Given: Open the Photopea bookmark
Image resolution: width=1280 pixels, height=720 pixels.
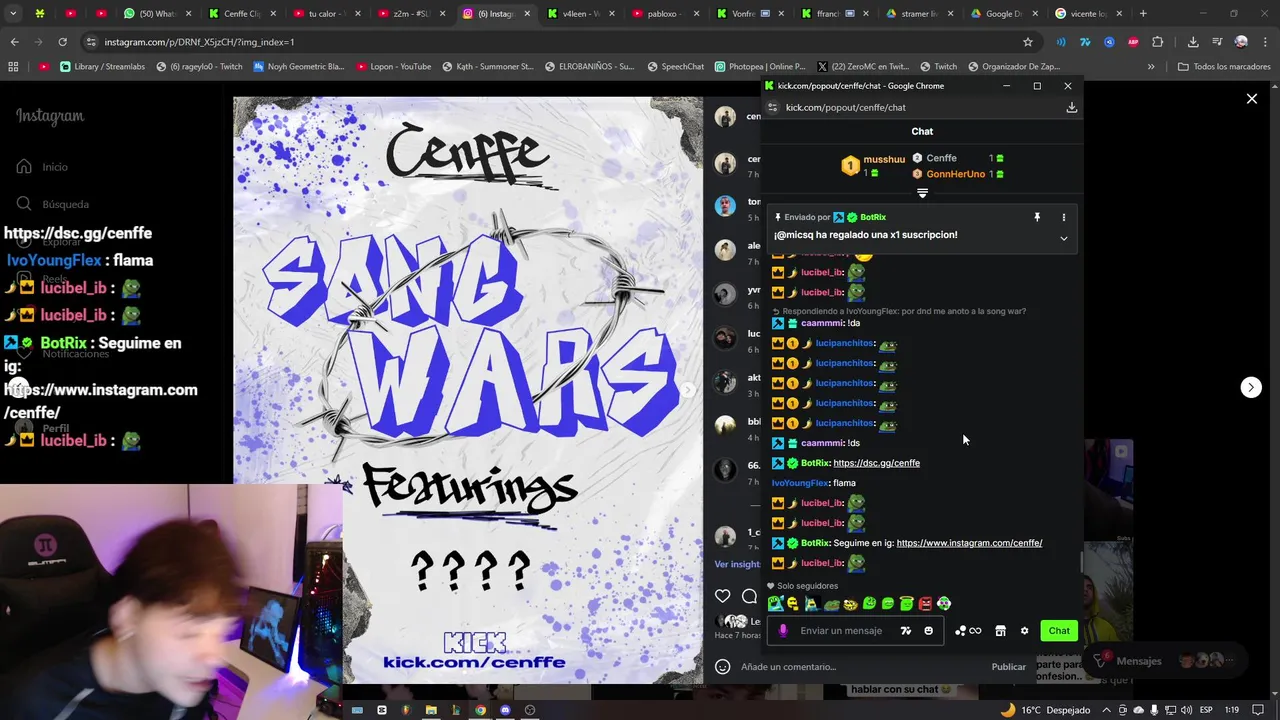Looking at the screenshot, I should point(760,67).
